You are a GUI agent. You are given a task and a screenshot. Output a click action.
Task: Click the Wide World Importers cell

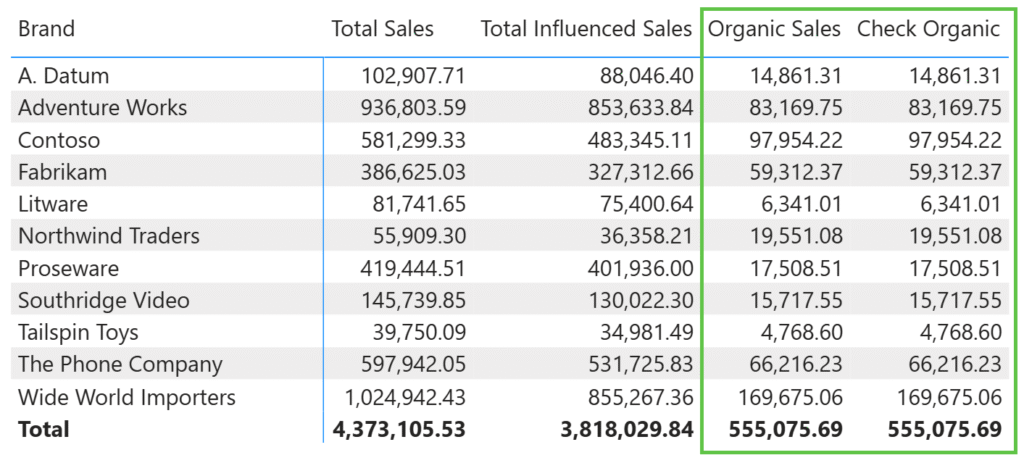tap(127, 398)
